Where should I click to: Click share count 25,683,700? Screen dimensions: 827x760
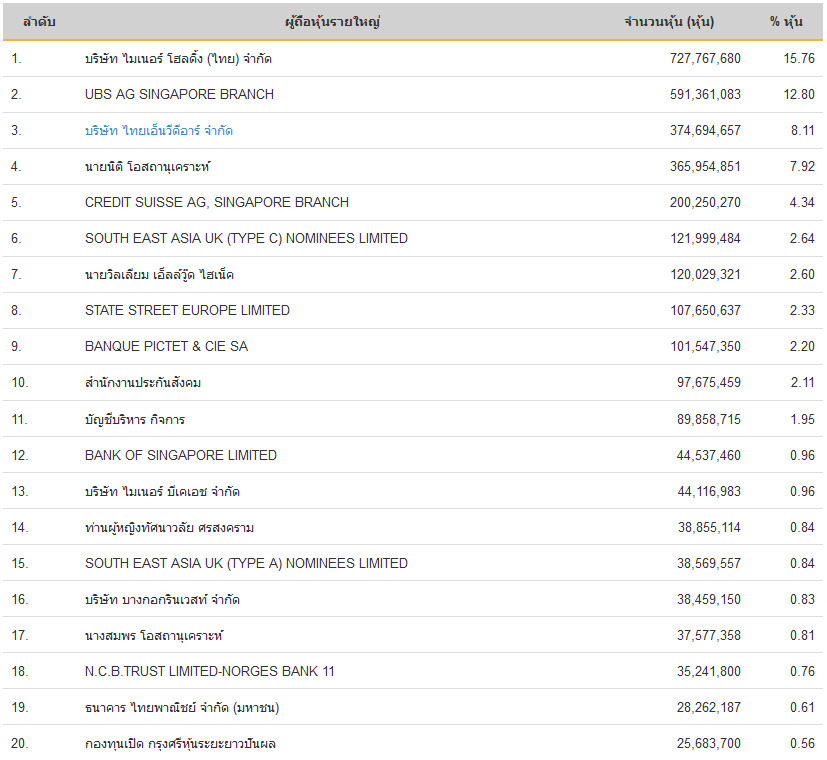pos(709,744)
